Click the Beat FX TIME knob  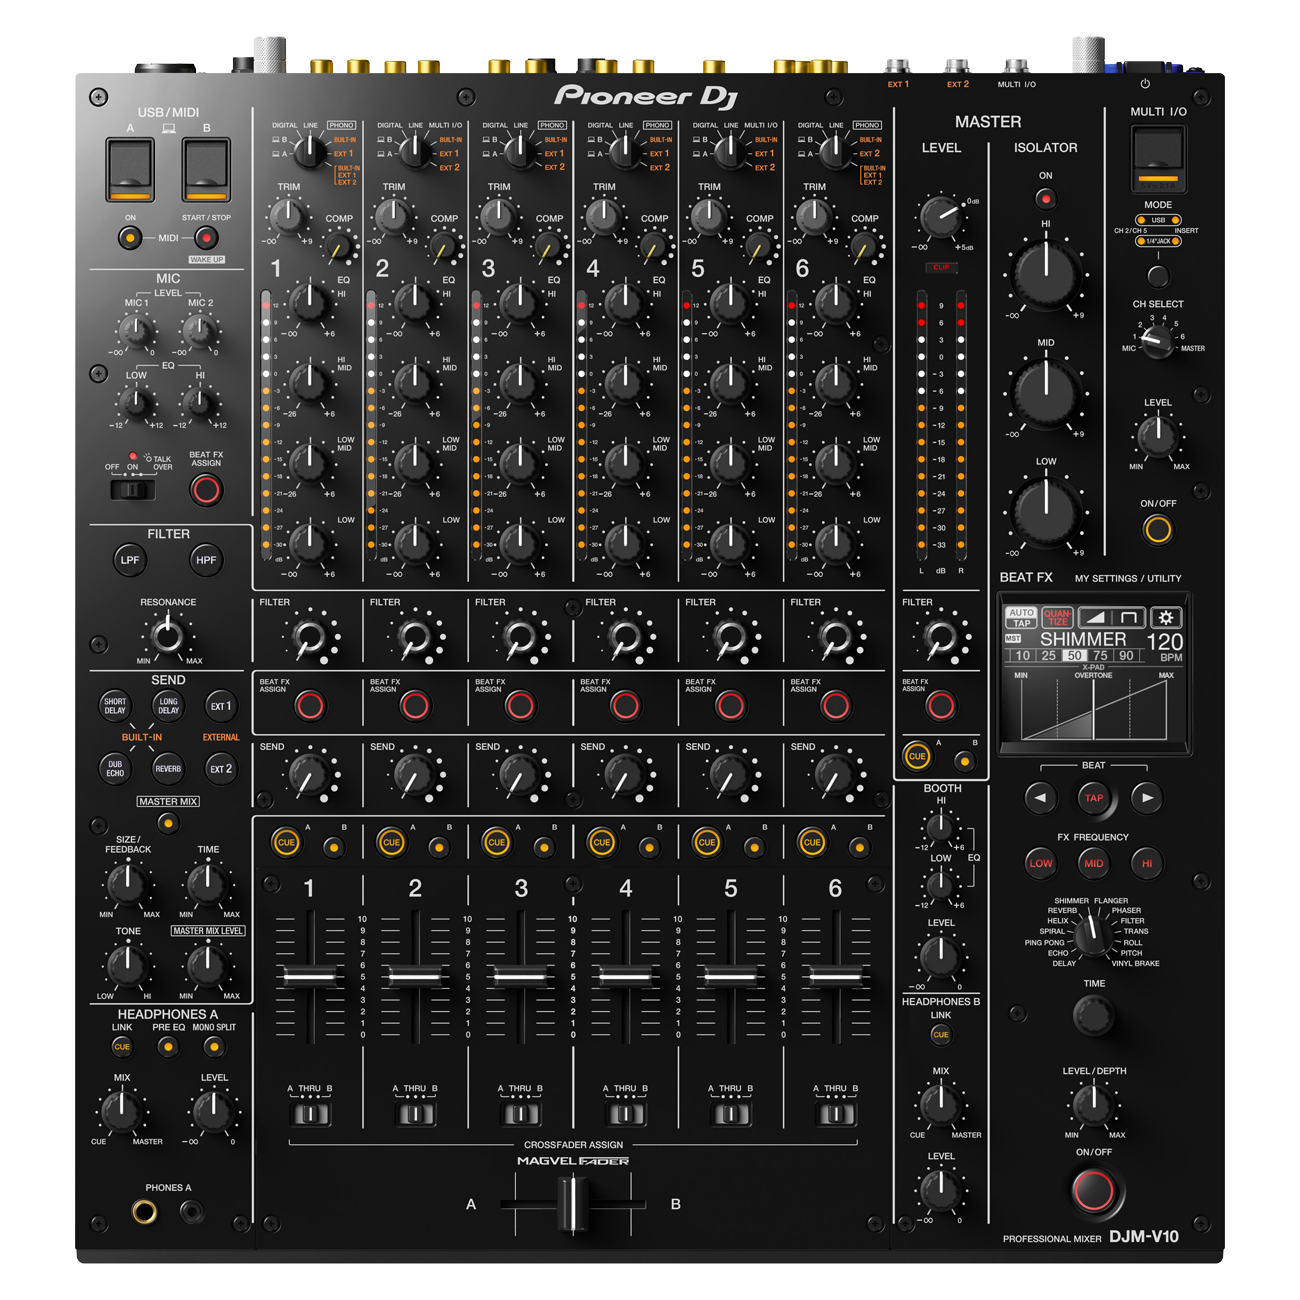click(x=1094, y=1015)
